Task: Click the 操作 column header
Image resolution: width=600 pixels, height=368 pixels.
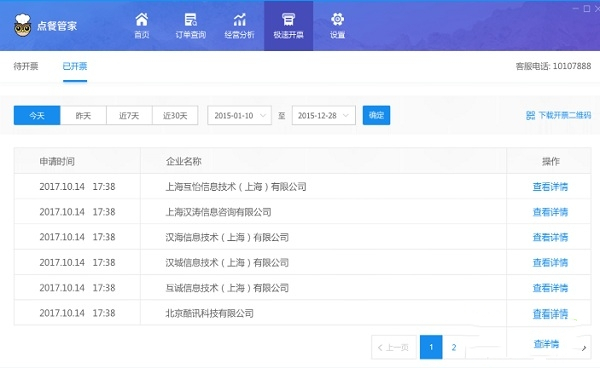Action: coord(551,161)
